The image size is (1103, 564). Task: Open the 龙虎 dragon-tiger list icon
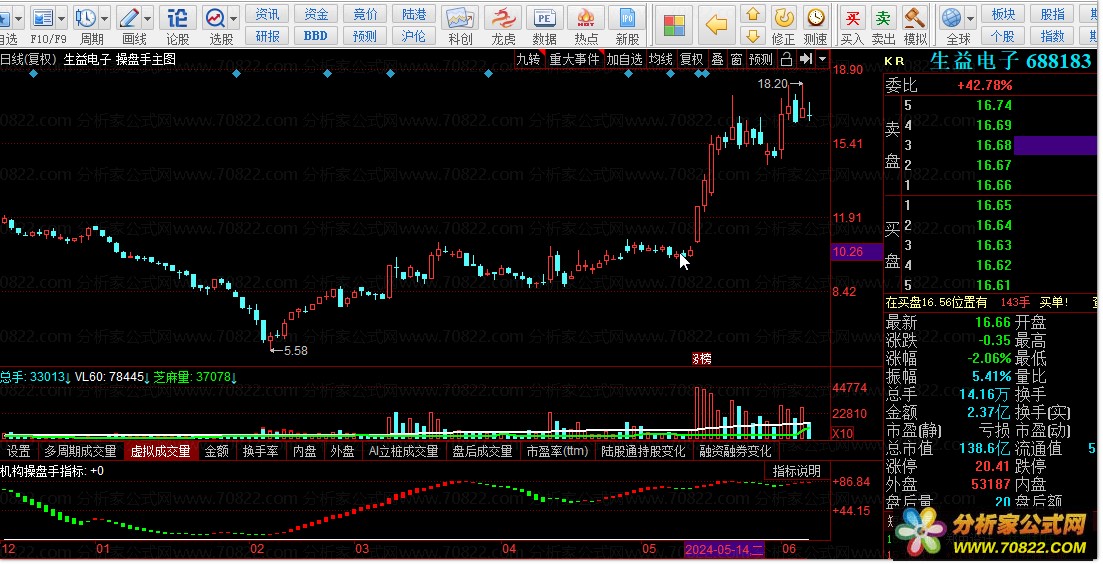pos(503,18)
